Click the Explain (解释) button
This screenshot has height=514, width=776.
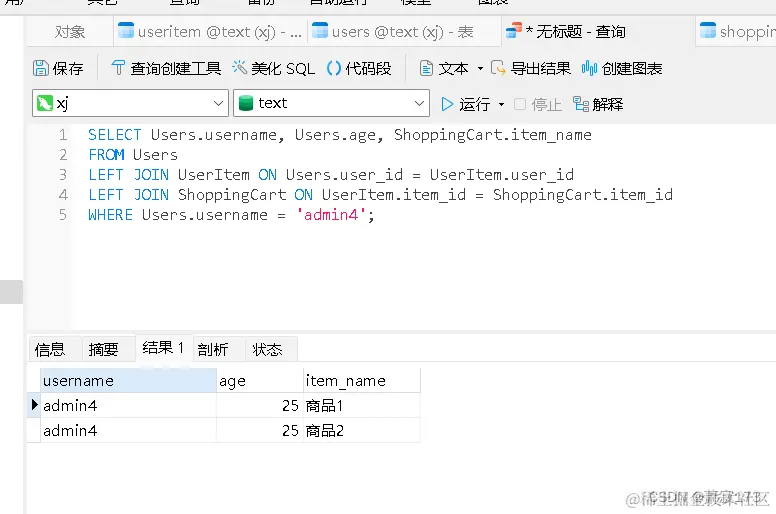[x=598, y=104]
